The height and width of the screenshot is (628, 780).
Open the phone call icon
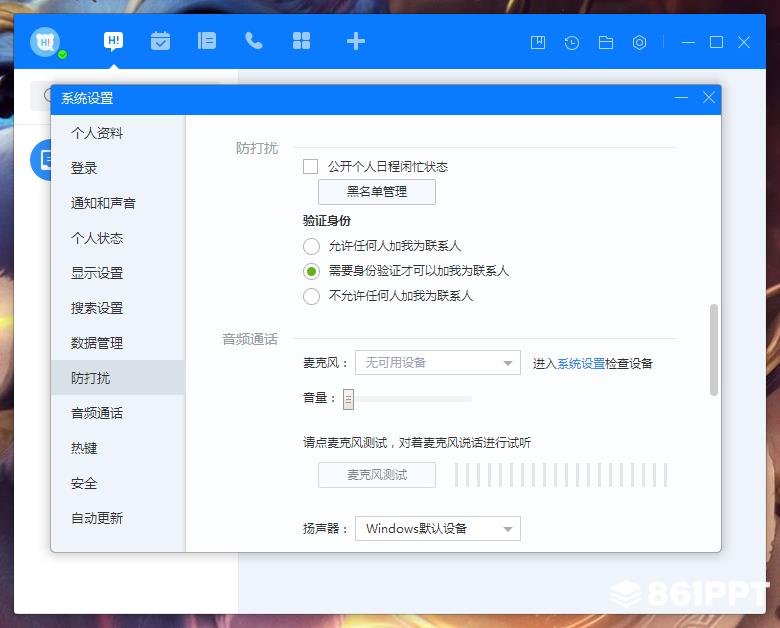coord(254,41)
